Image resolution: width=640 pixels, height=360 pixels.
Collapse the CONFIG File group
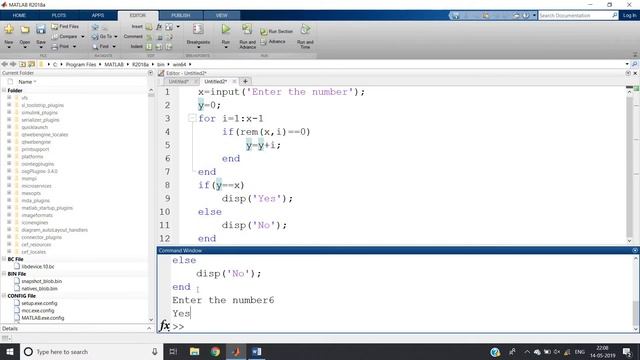[4, 296]
